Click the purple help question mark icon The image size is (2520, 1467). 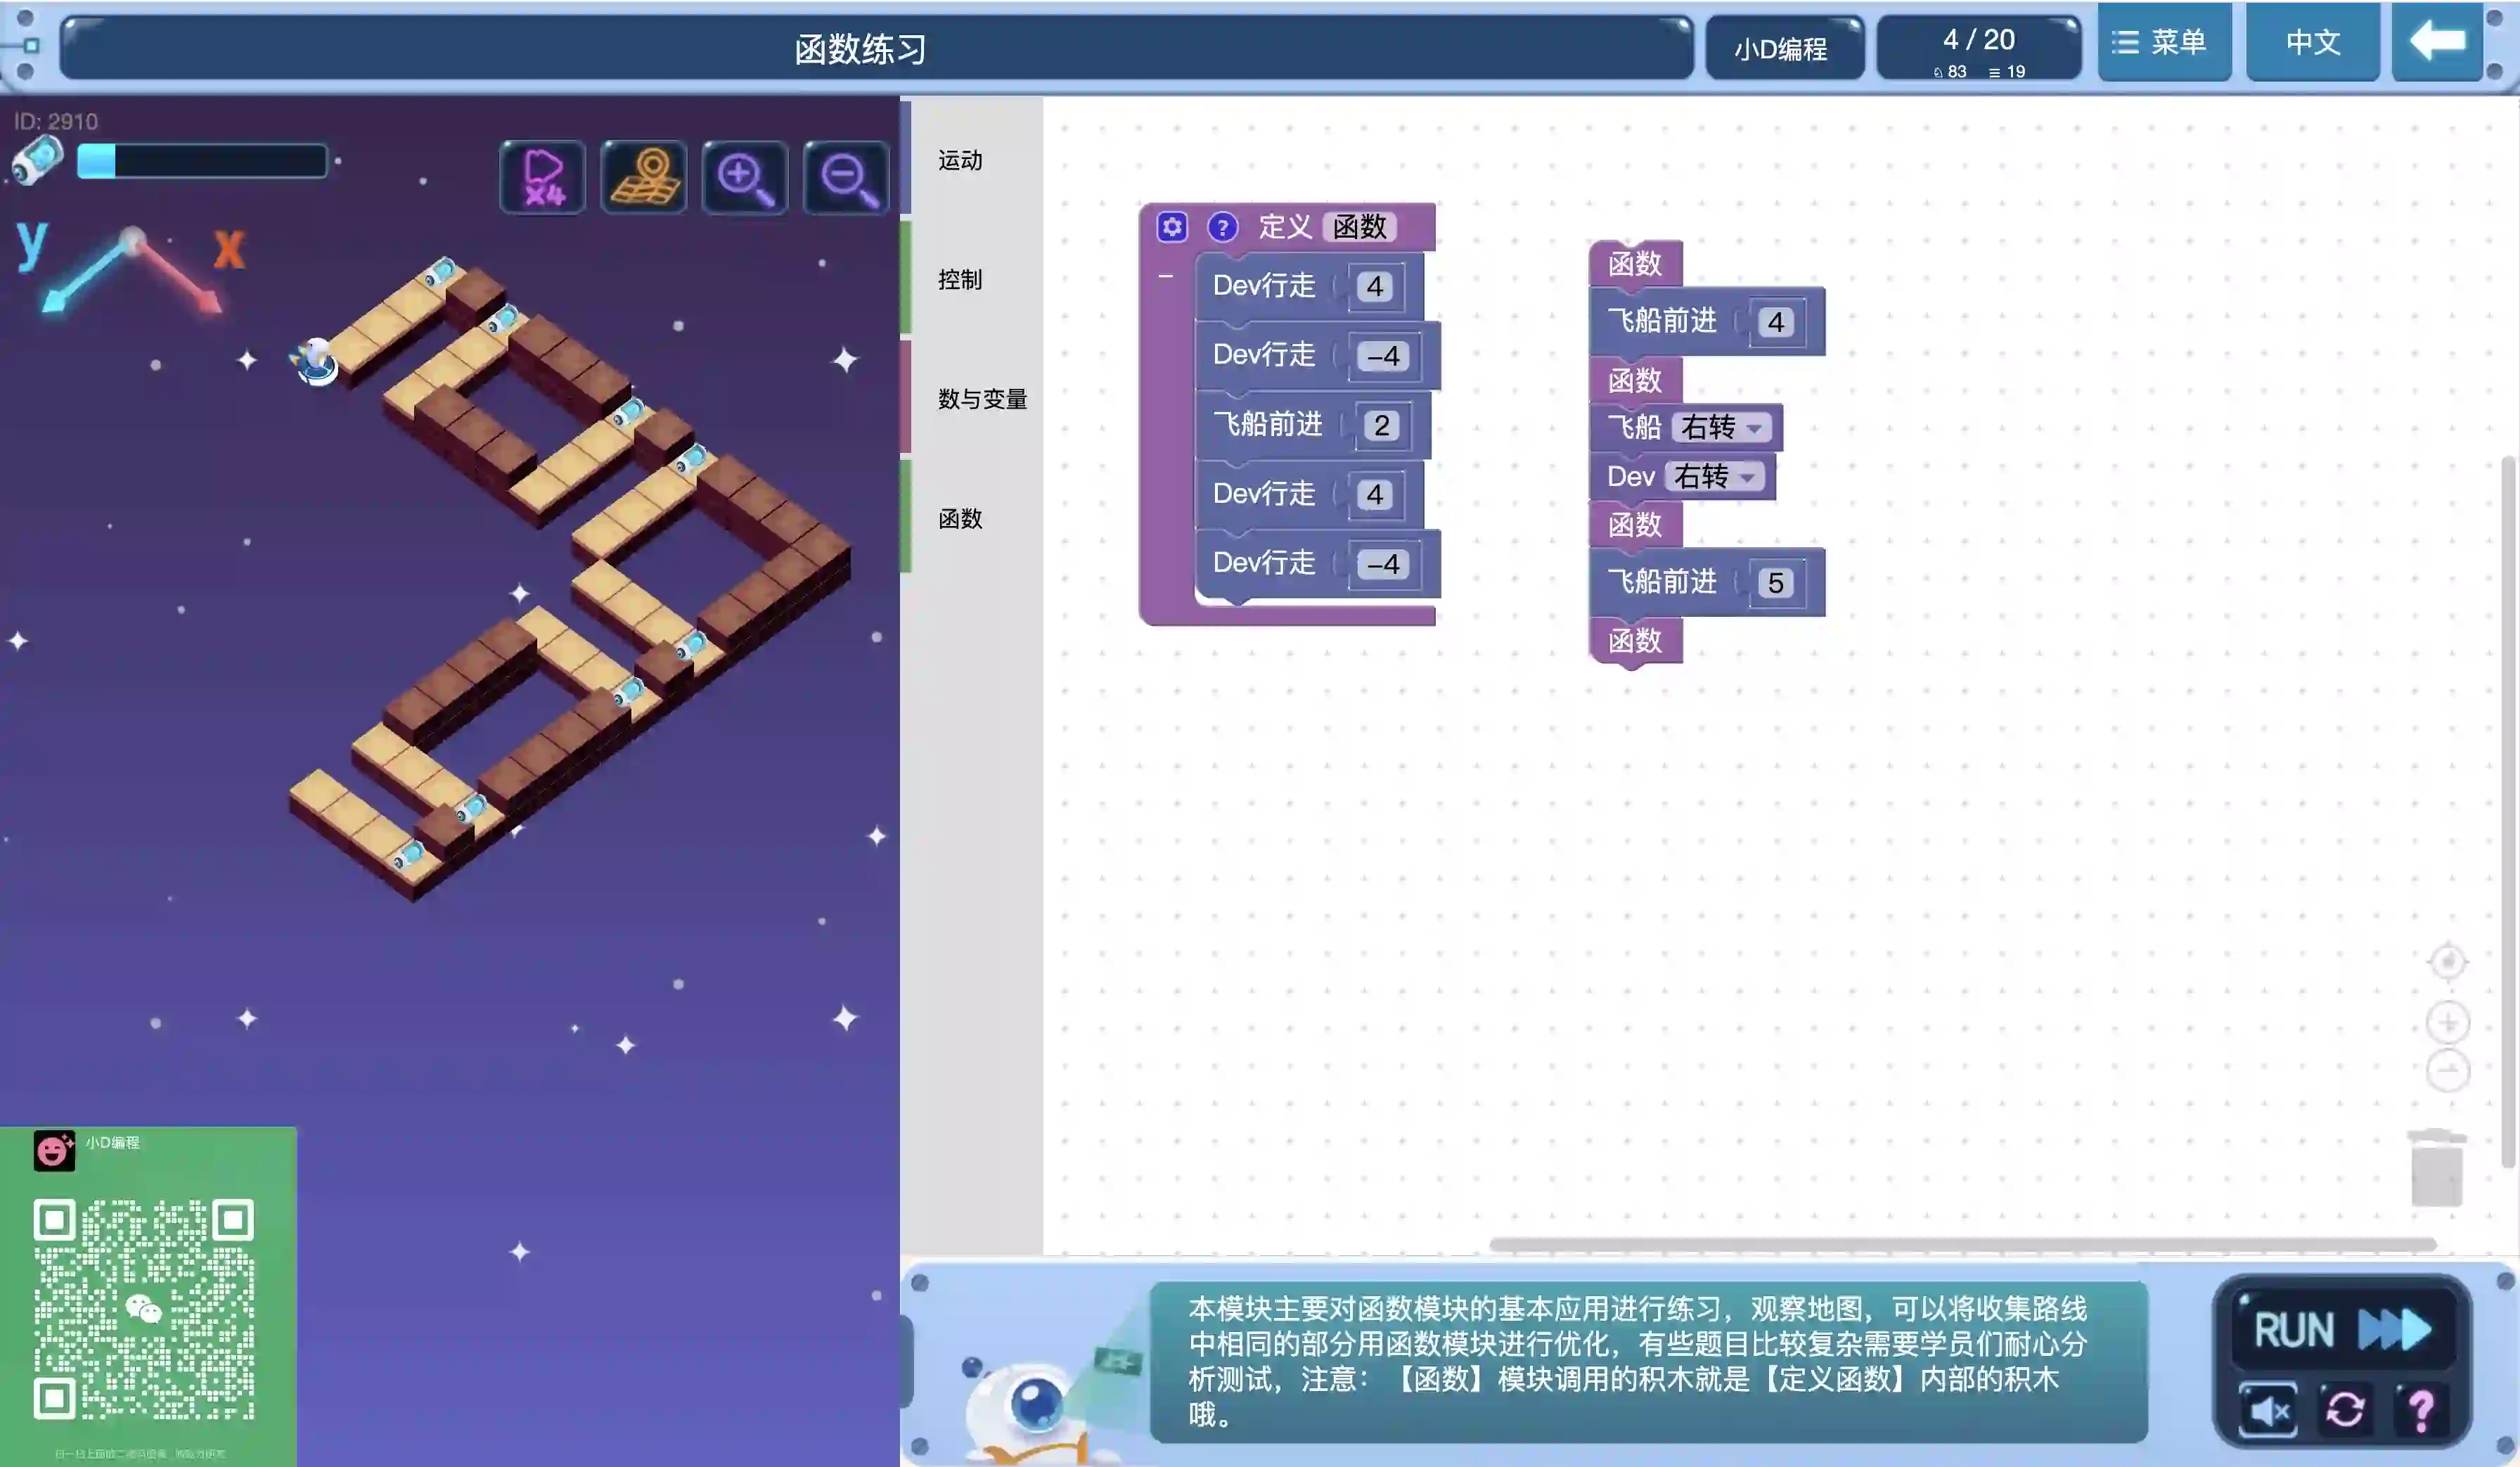point(2420,1410)
